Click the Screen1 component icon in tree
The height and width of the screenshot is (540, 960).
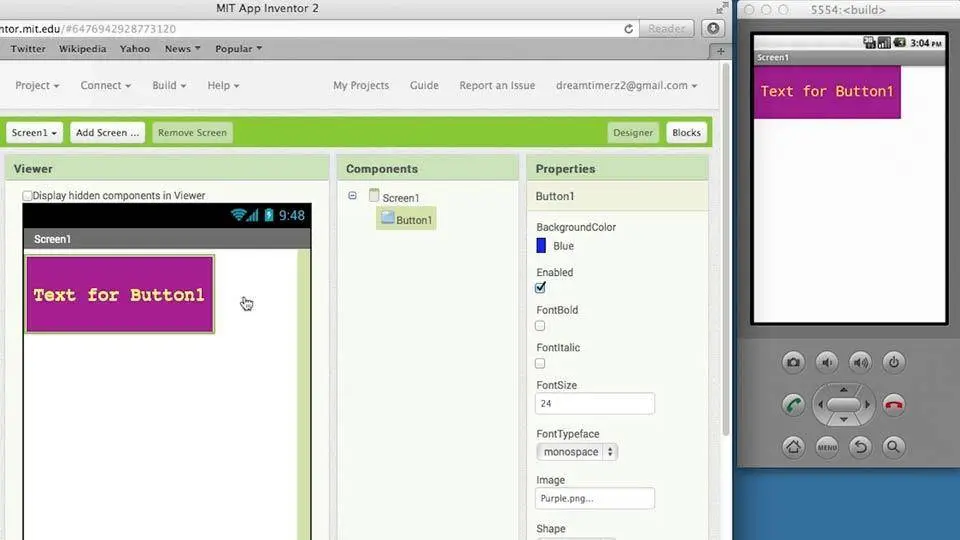click(374, 195)
